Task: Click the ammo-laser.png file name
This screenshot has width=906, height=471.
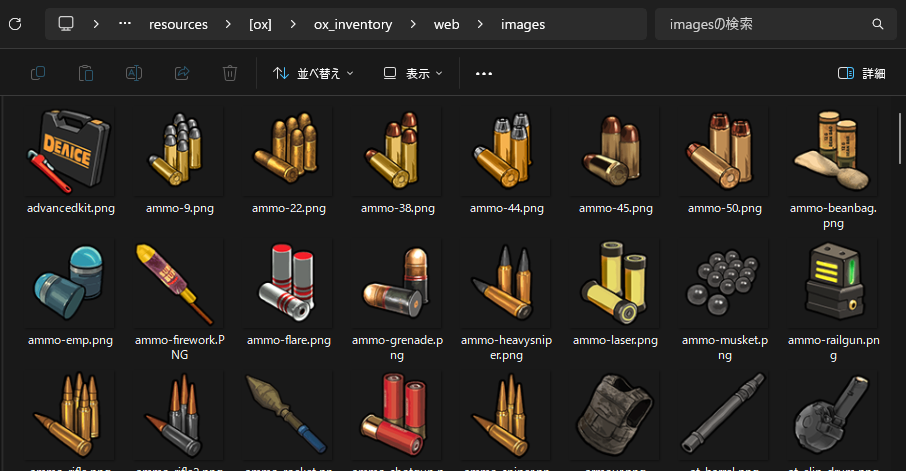Action: [615, 340]
